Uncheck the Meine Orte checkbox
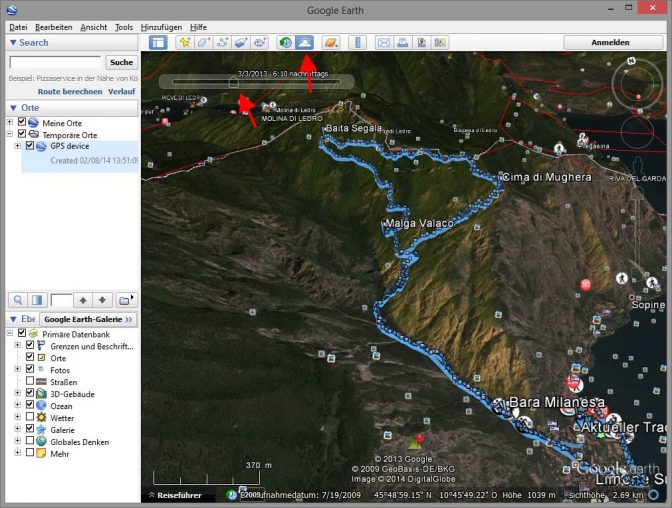 tap(22, 122)
